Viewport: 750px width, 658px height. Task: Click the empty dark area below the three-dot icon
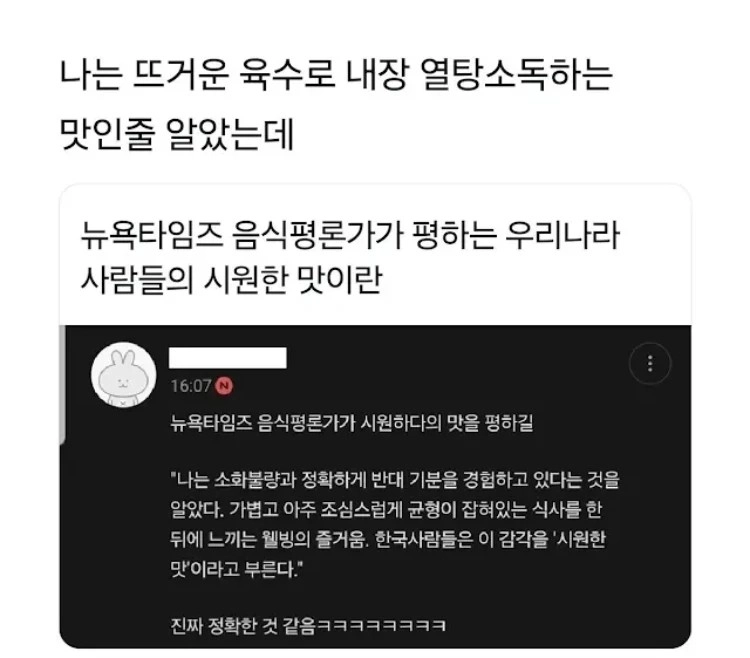pos(650,478)
